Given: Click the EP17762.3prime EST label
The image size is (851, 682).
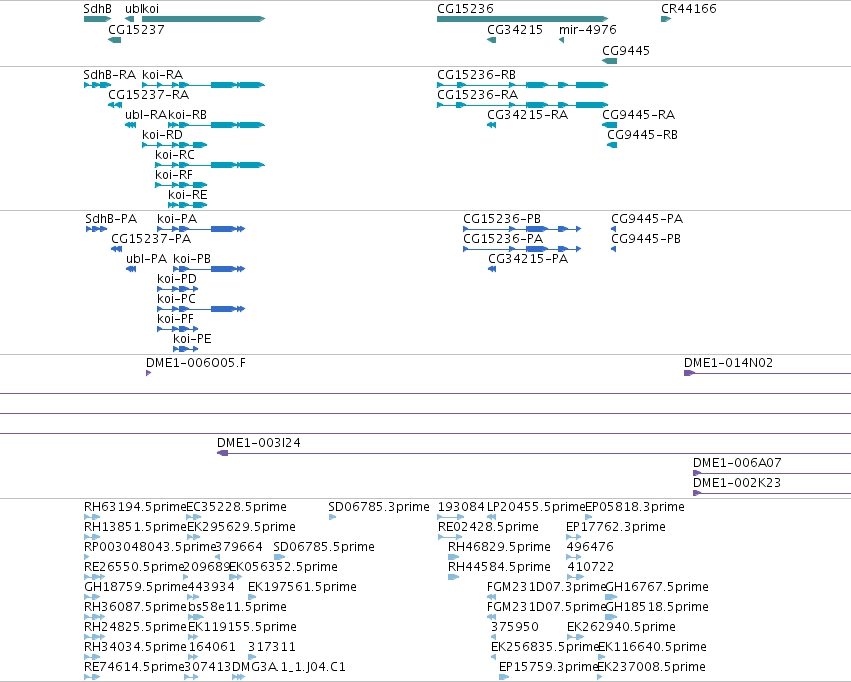Looking at the screenshot, I should click(x=616, y=527).
